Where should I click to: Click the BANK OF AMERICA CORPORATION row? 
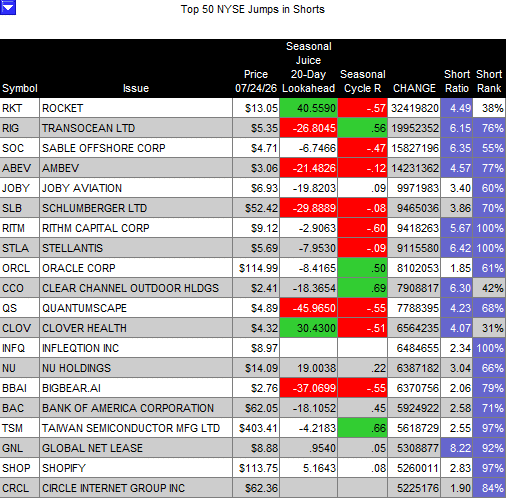(253, 408)
